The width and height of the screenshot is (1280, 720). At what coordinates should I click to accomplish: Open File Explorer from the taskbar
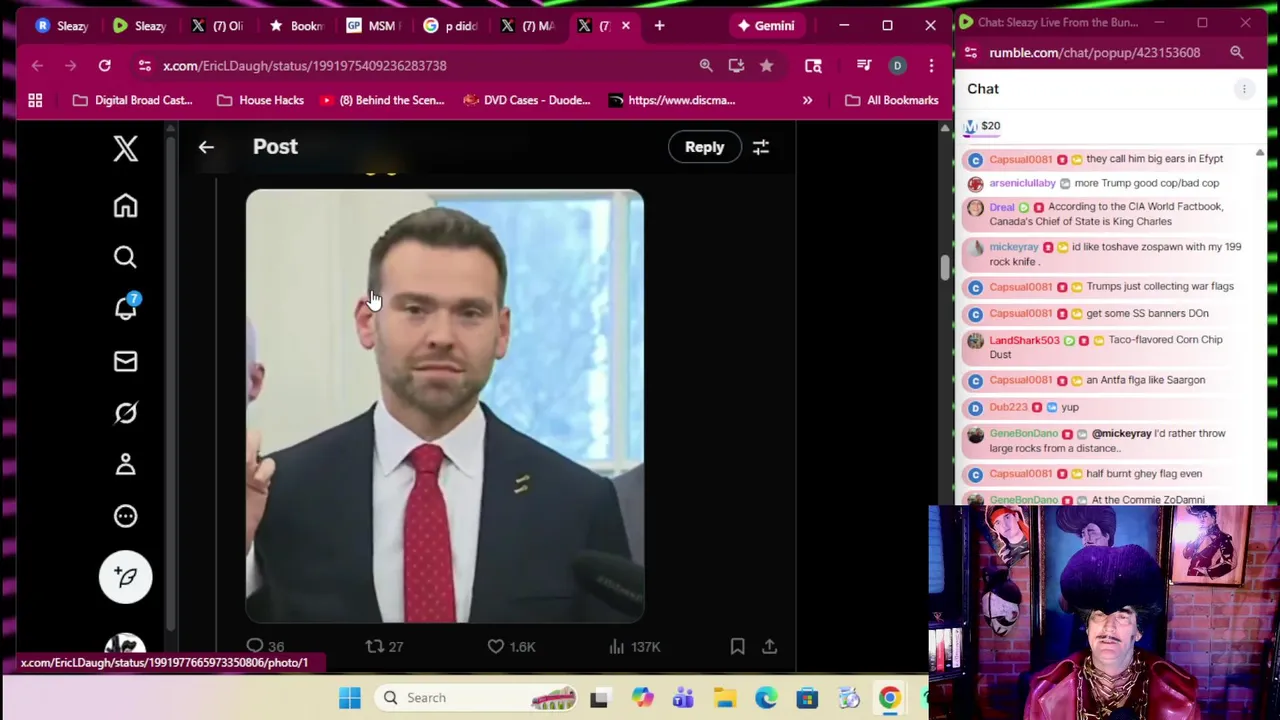click(725, 698)
